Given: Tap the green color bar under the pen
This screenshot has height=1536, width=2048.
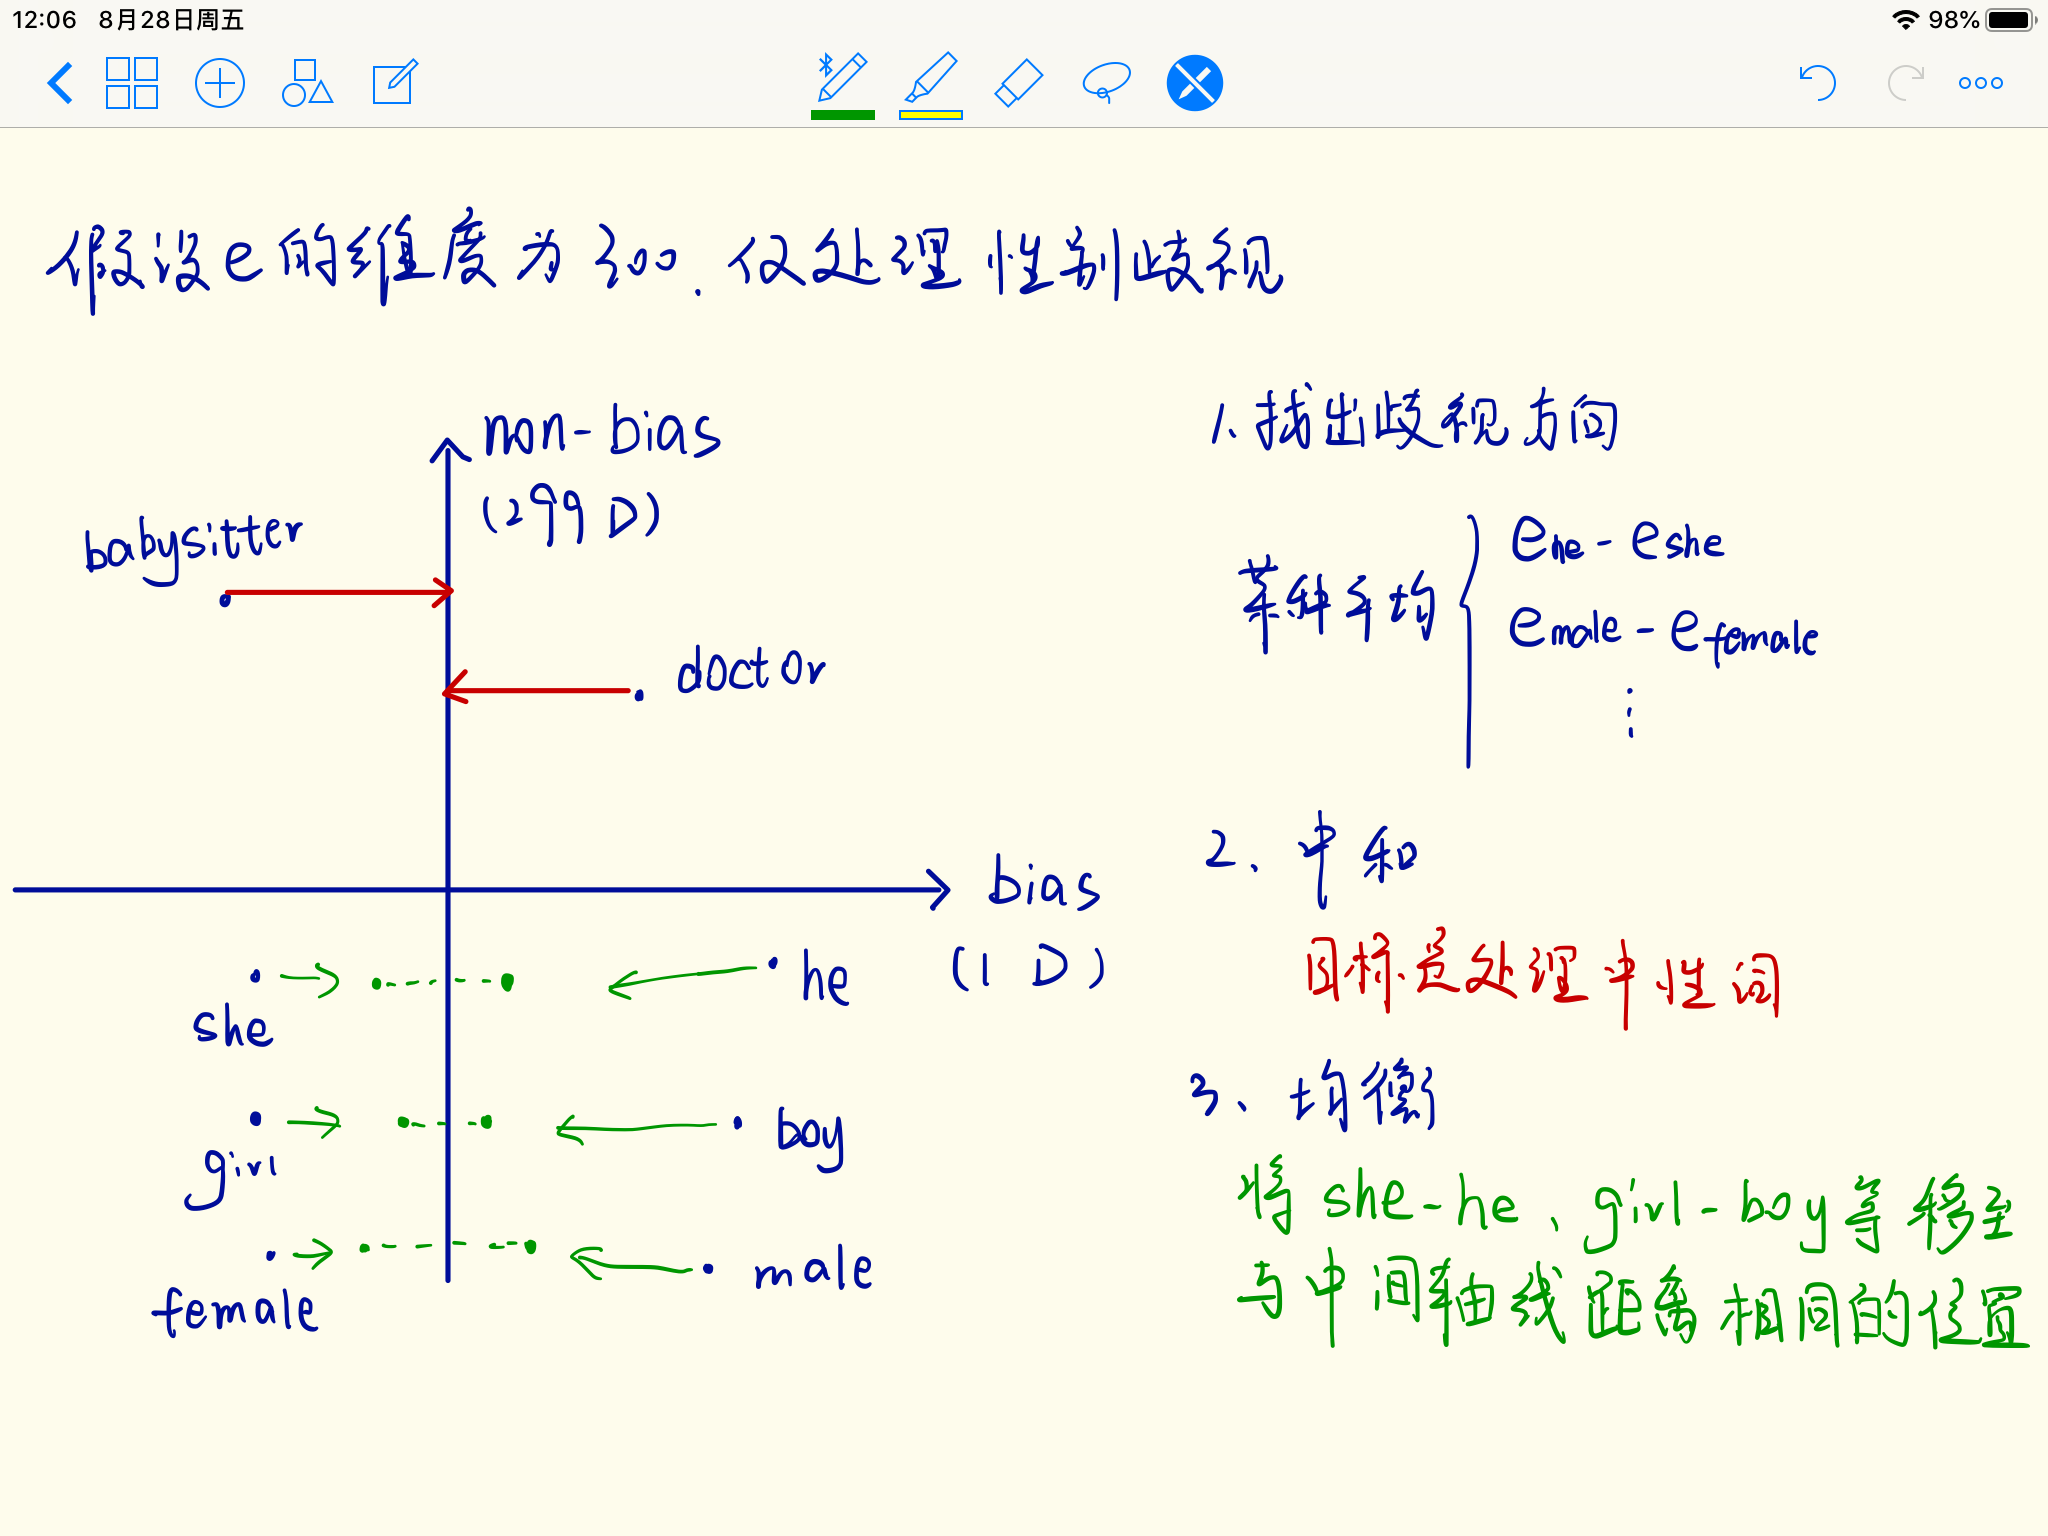Looking at the screenshot, I should [842, 115].
